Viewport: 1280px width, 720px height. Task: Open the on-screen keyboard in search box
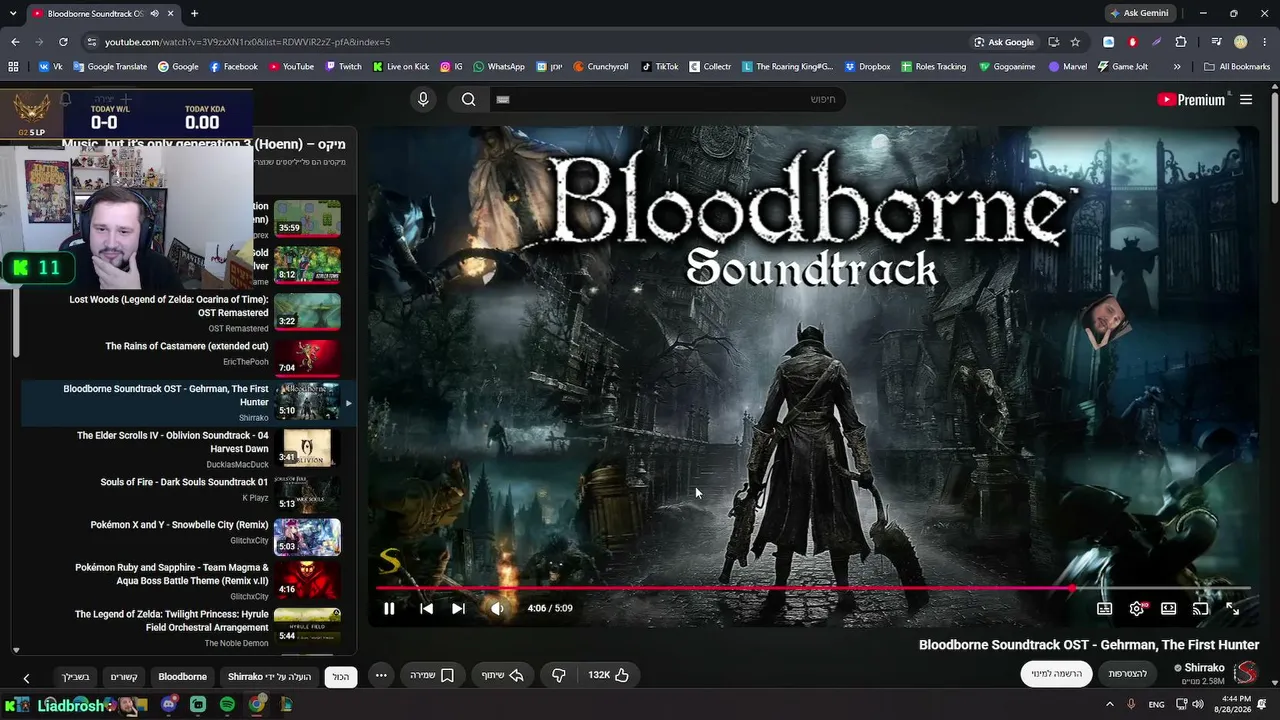[x=503, y=99]
